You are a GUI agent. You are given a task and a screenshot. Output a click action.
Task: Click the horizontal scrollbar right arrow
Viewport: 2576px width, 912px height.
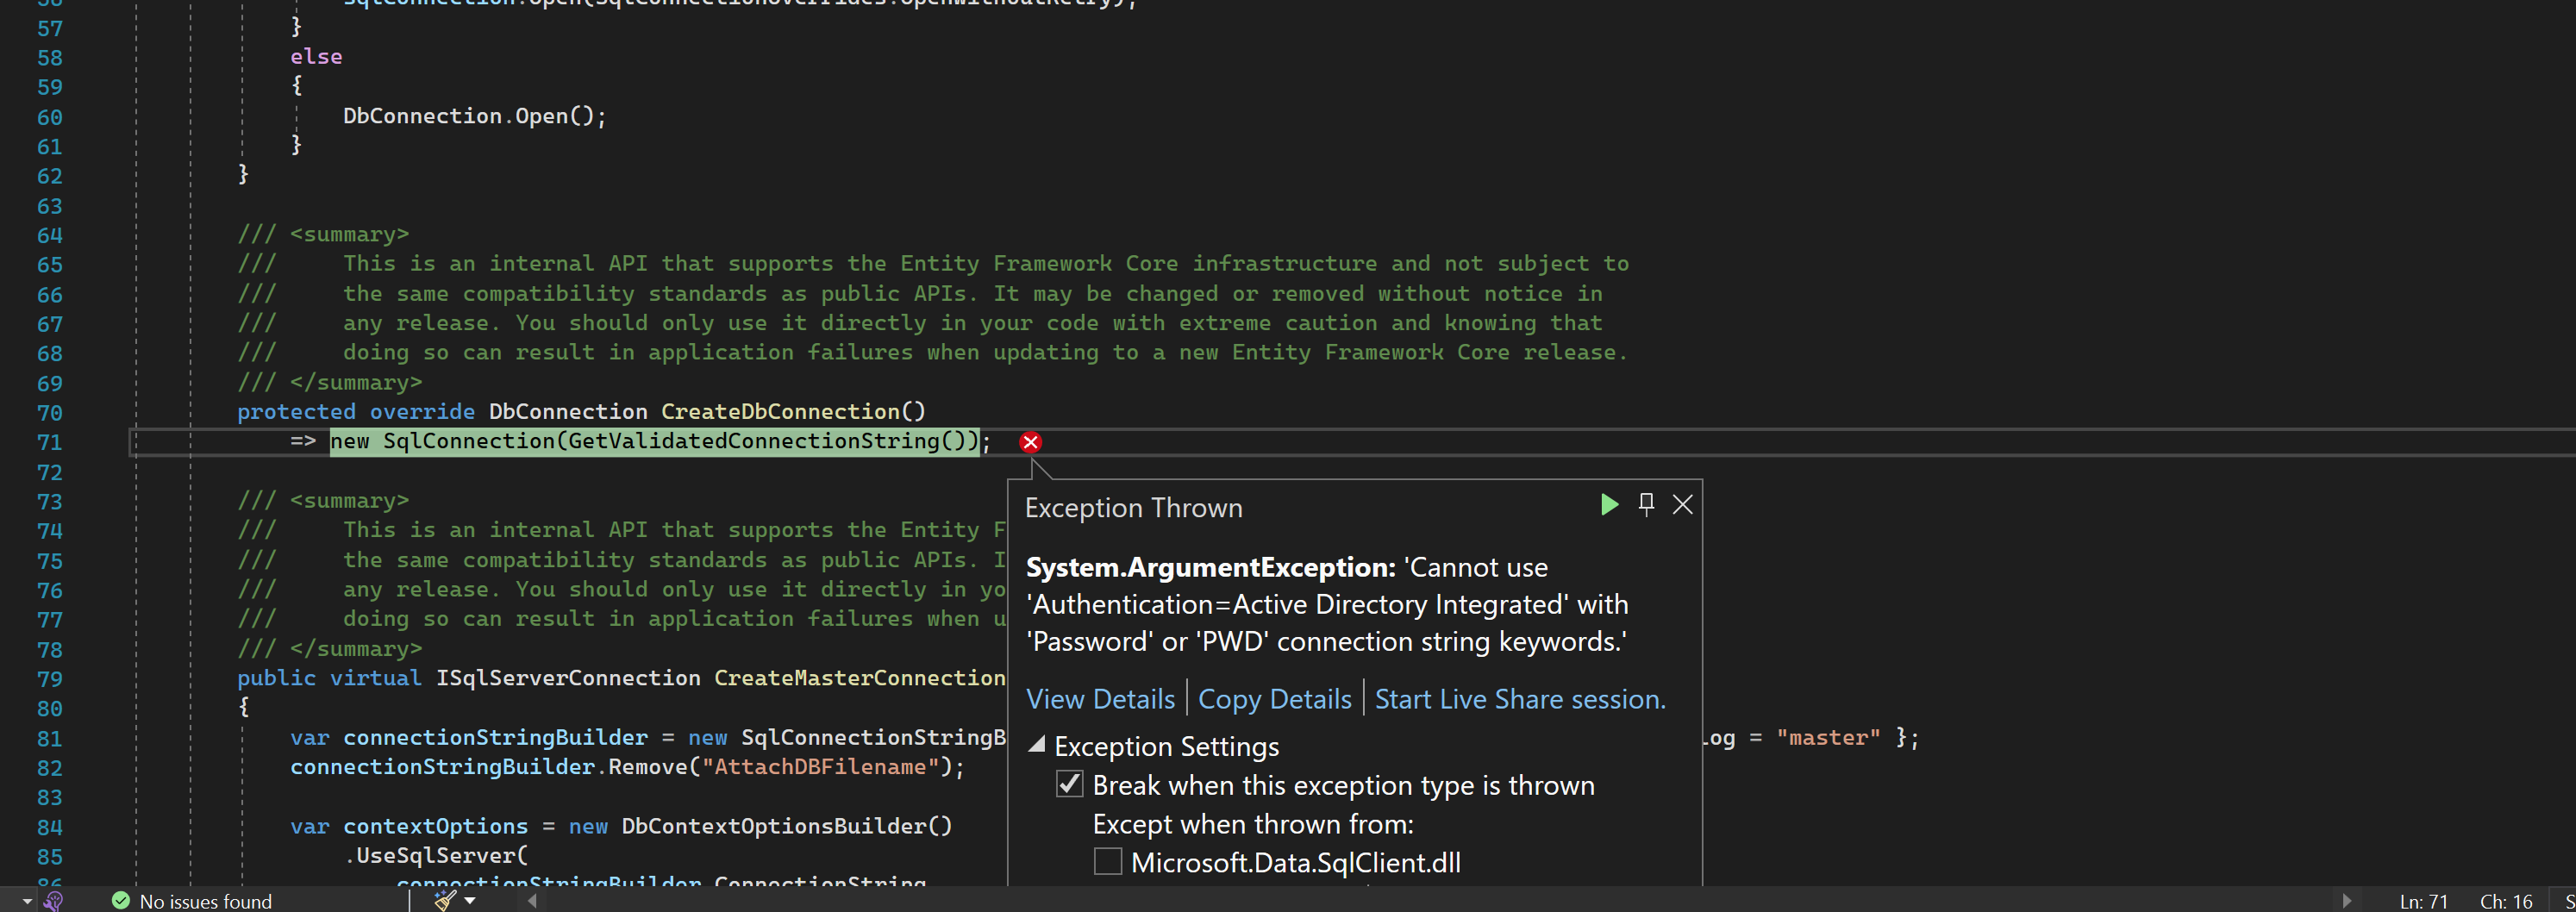click(2346, 901)
